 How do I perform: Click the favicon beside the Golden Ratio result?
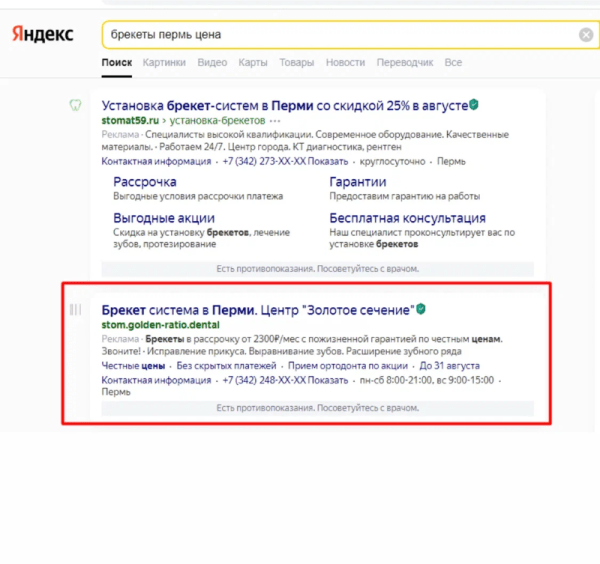click(x=75, y=310)
